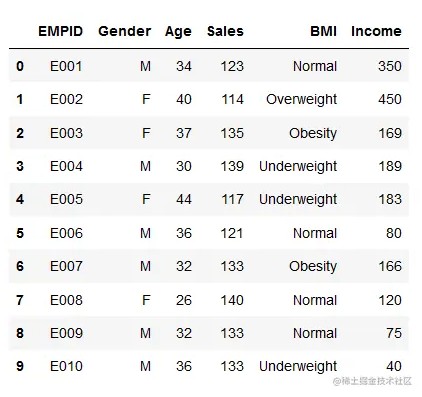Click the Age column header
The width and height of the screenshot is (422, 397).
coord(178,32)
